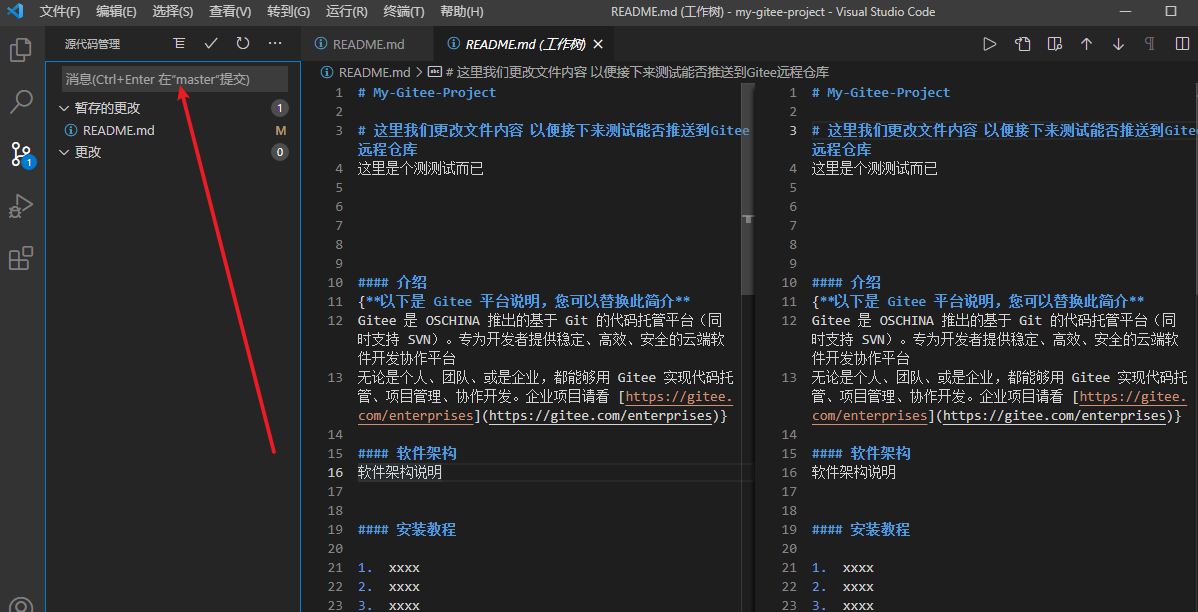Open the Search view in activity bar
The image size is (1198, 612).
click(x=21, y=102)
